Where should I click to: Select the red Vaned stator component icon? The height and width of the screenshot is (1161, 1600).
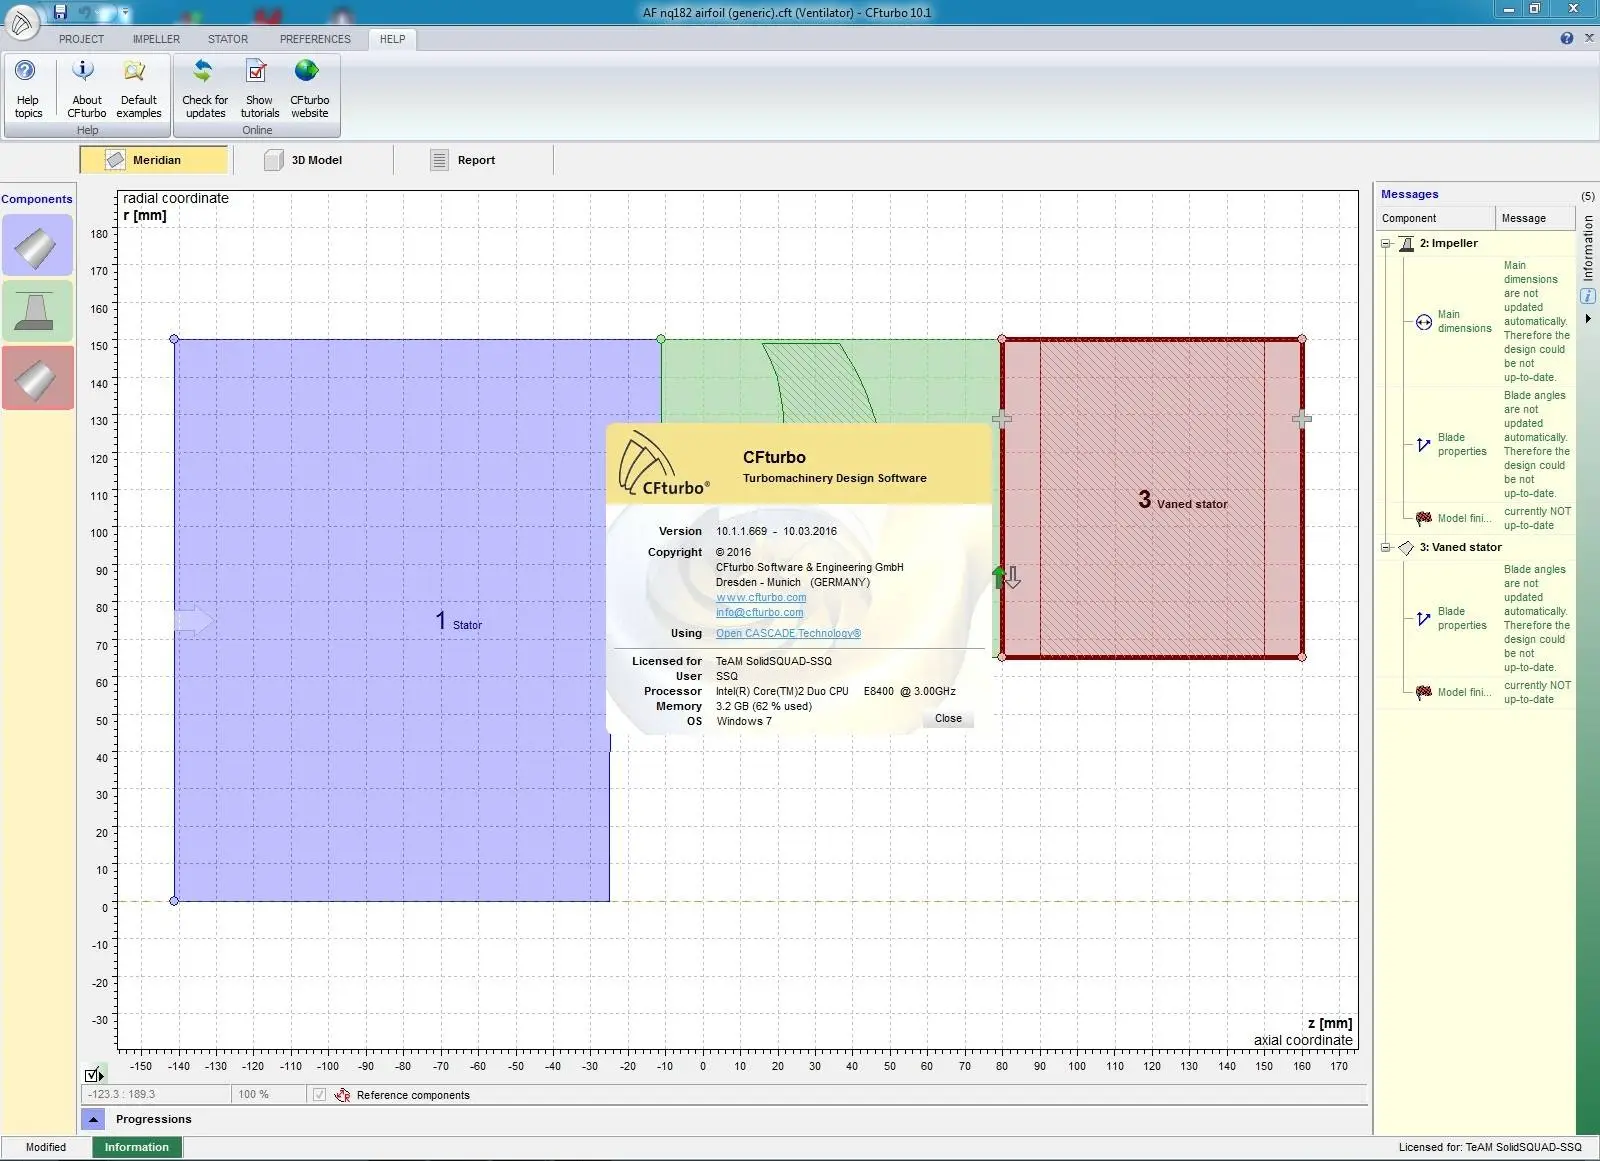[37, 377]
